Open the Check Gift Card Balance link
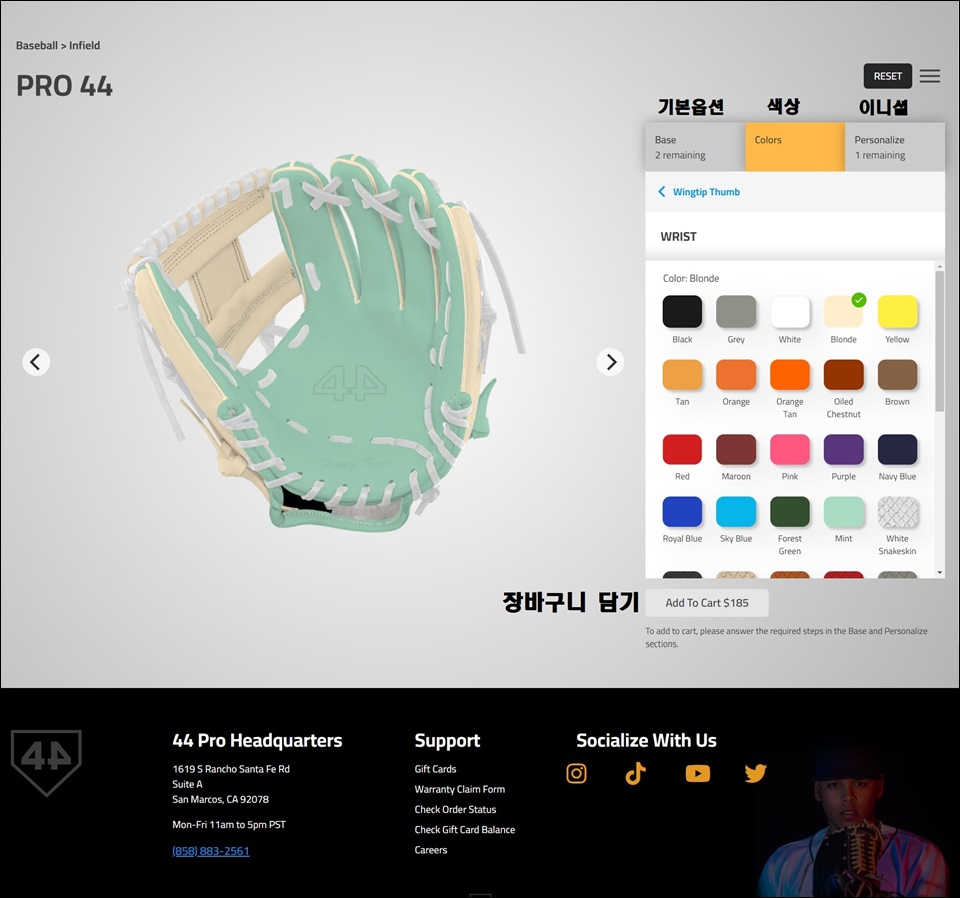Image resolution: width=960 pixels, height=898 pixels. point(465,829)
